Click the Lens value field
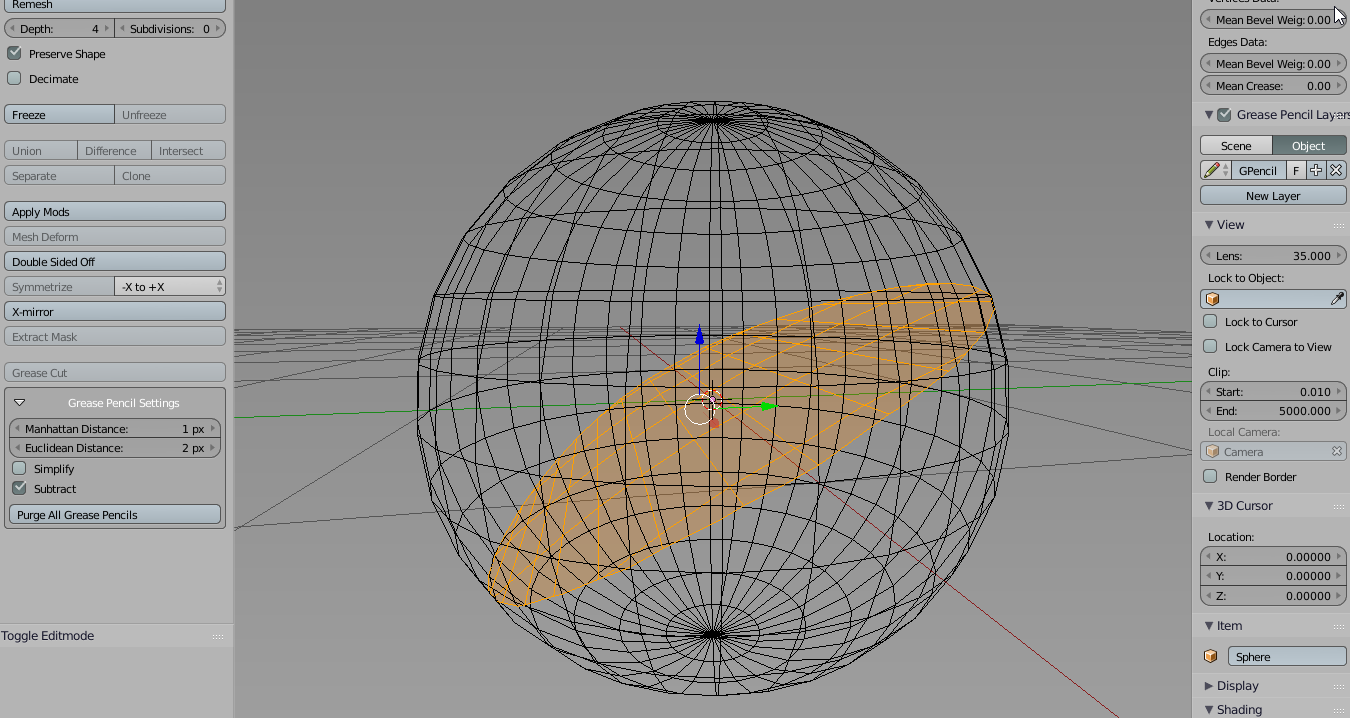1350x718 pixels. point(1273,256)
